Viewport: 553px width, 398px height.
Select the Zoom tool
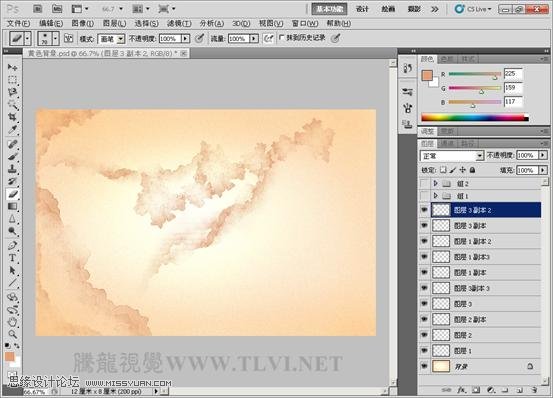point(13,334)
